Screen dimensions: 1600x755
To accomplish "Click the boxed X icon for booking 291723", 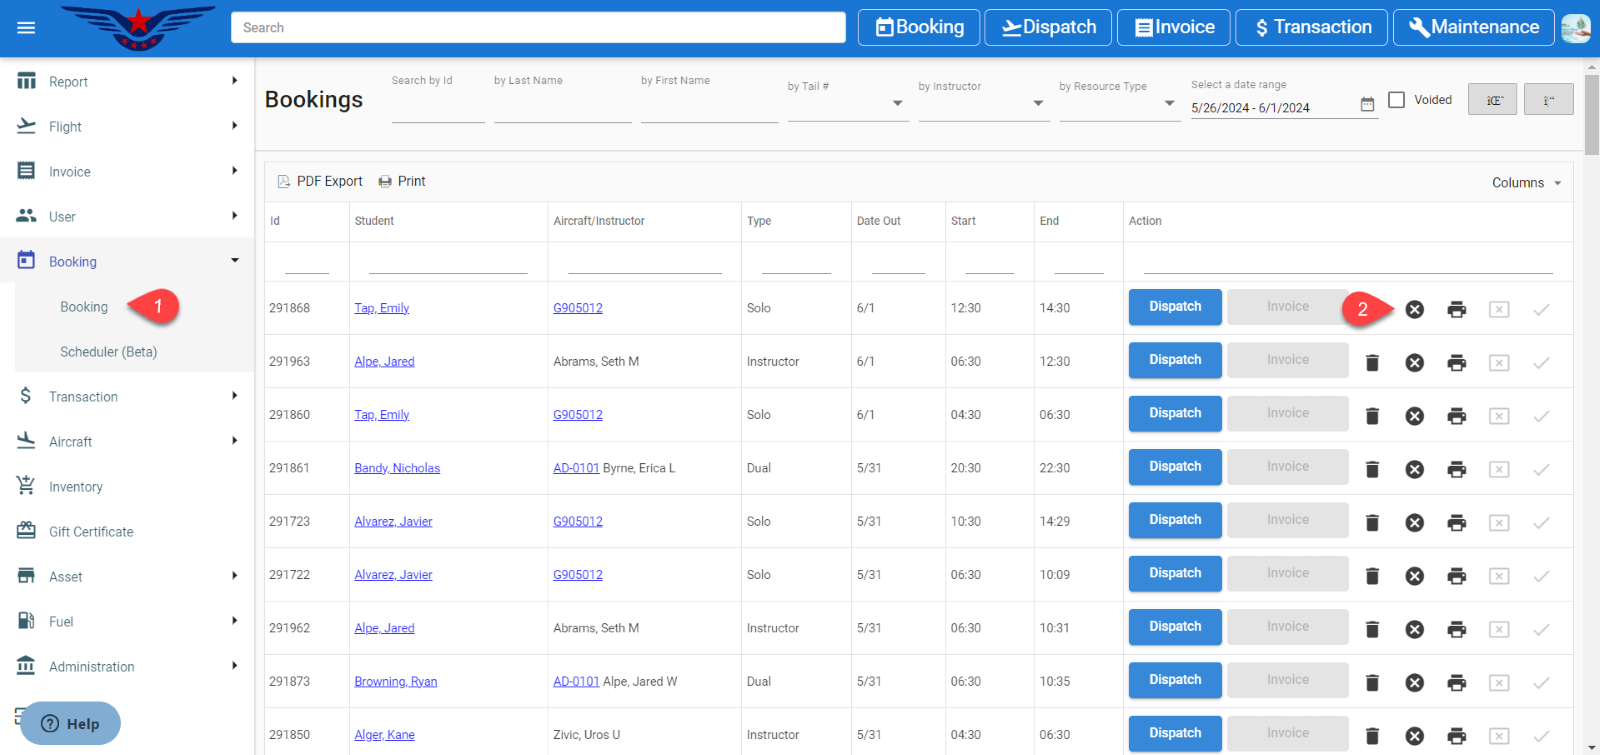I will pyautogui.click(x=1498, y=523).
